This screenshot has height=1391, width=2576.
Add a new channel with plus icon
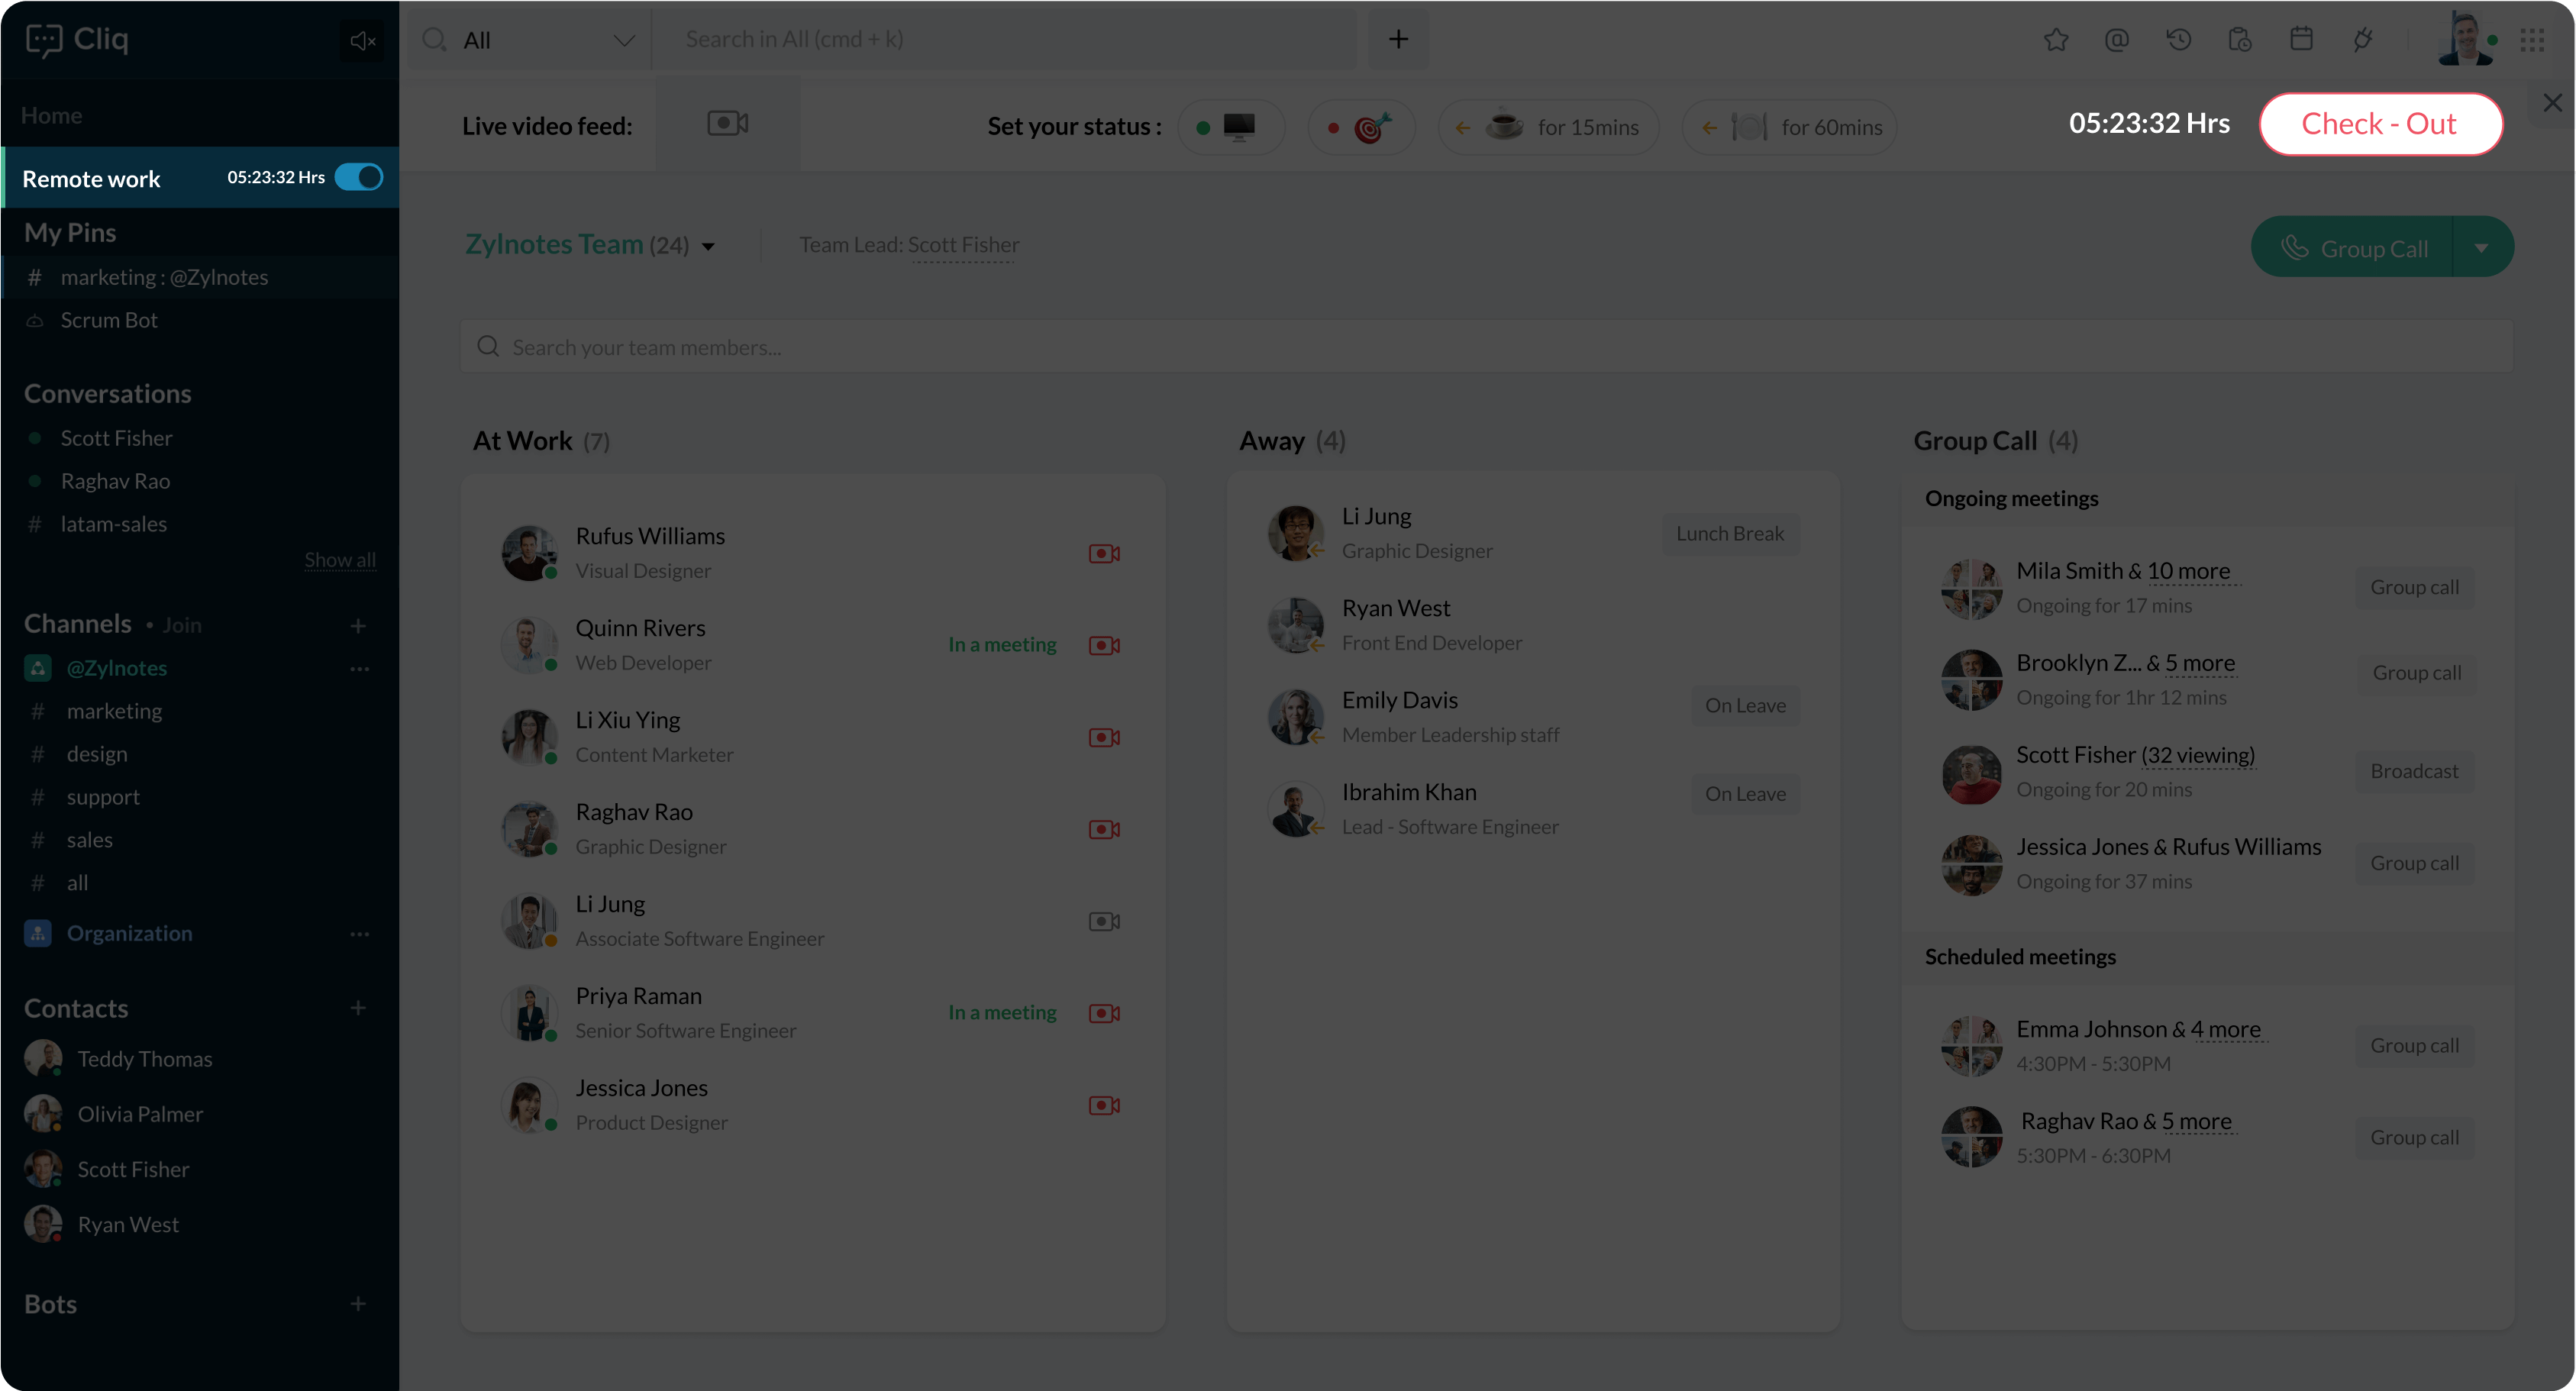click(x=358, y=625)
